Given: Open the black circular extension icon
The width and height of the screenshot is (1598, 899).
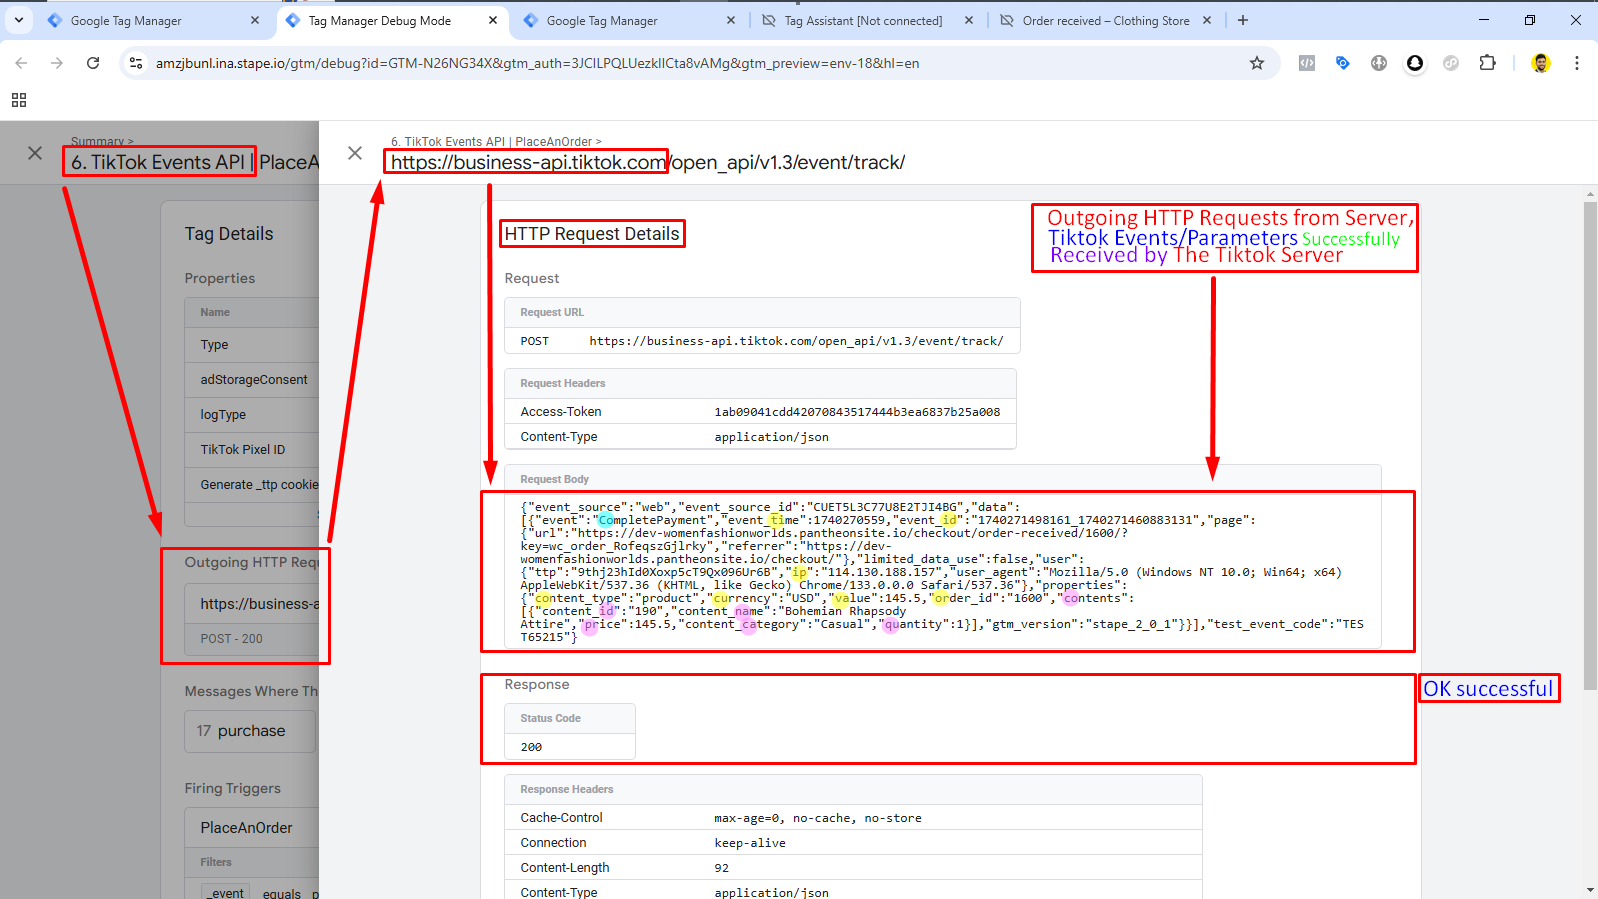Looking at the screenshot, I should coord(1415,63).
